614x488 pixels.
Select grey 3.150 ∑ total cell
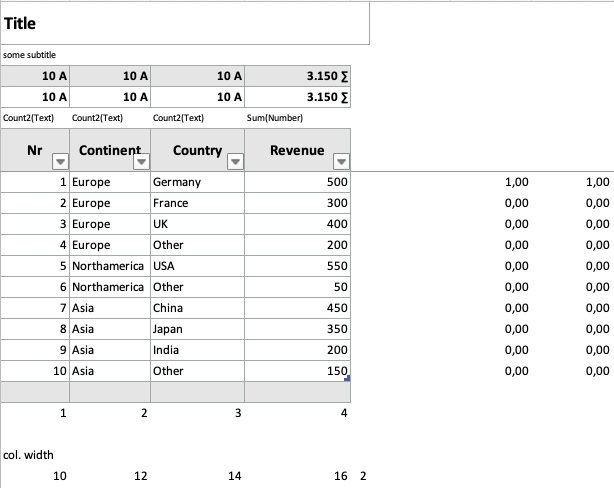[x=298, y=76]
